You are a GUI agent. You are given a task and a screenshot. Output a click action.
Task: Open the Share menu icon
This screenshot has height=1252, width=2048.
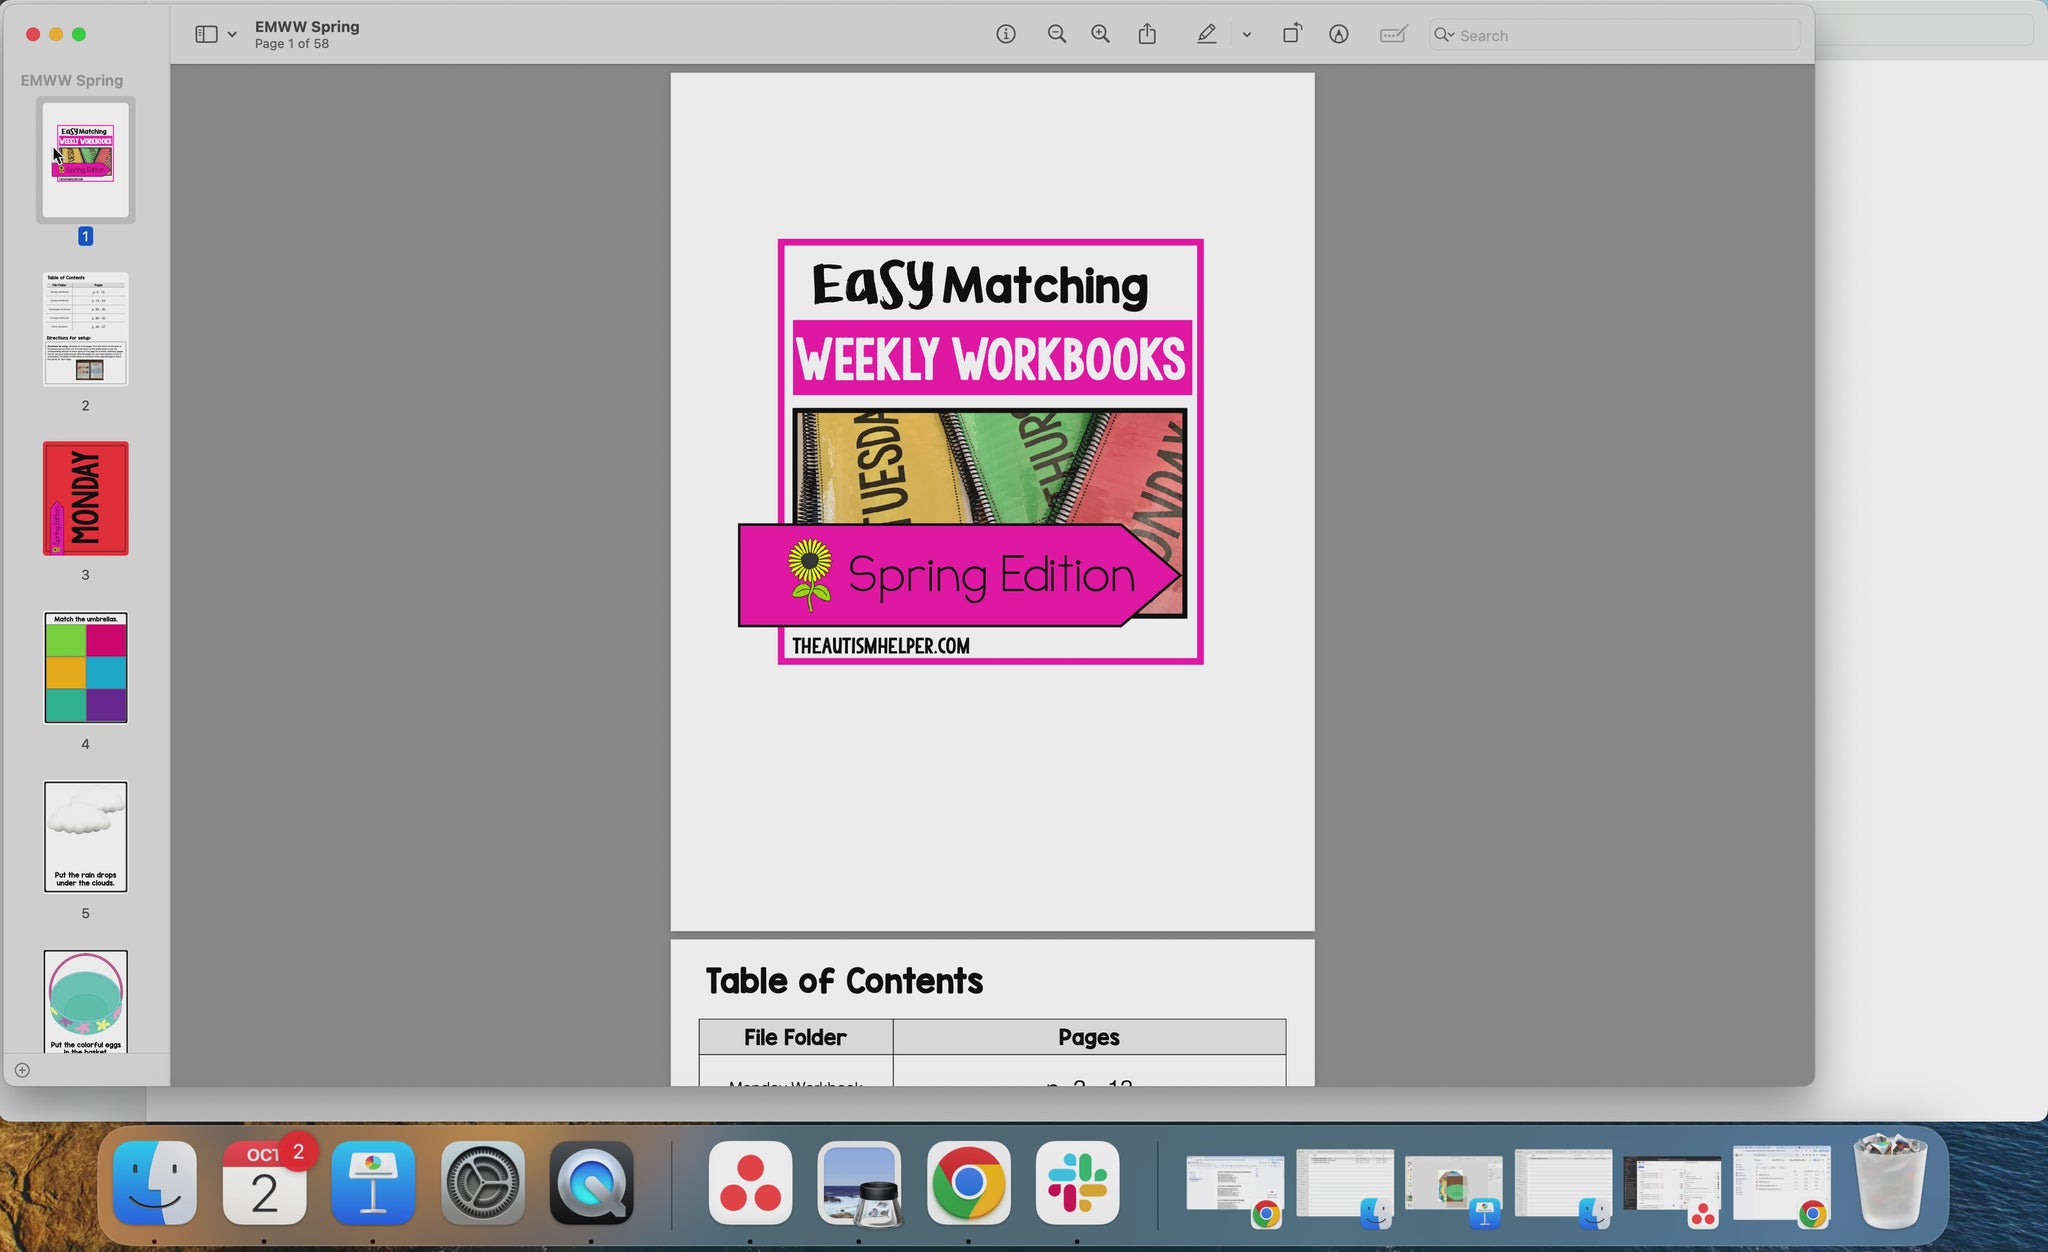pyautogui.click(x=1147, y=34)
